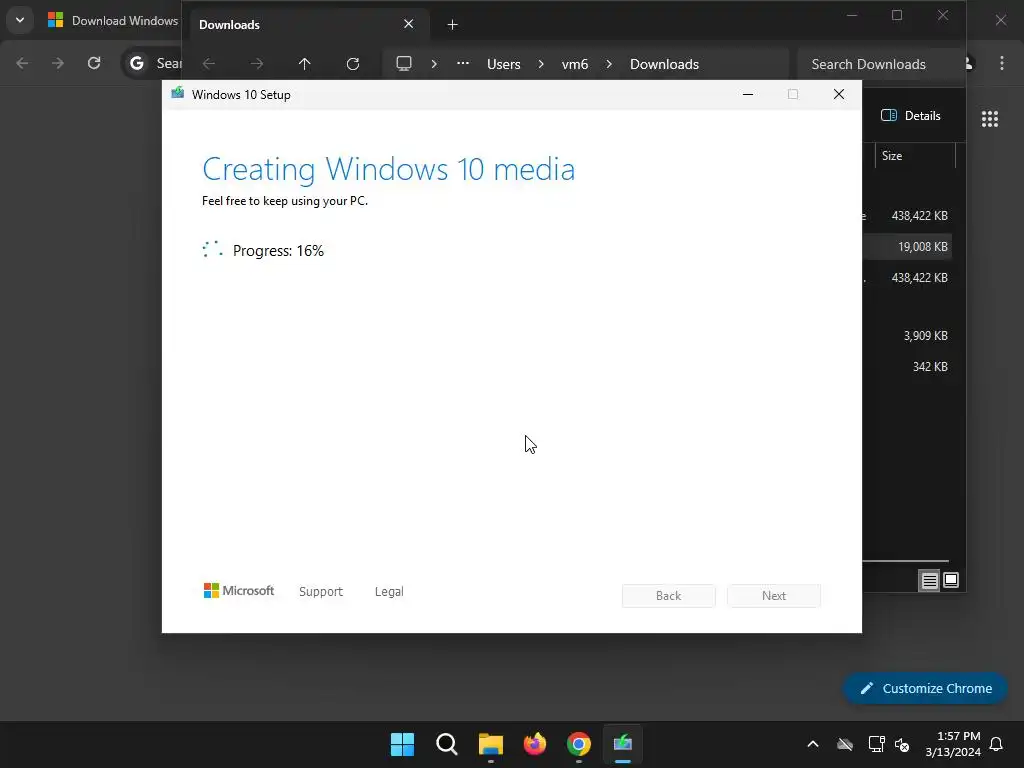Viewport: 1024px width, 768px height.
Task: Open the Support link in Windows 10 Setup
Action: coord(321,591)
